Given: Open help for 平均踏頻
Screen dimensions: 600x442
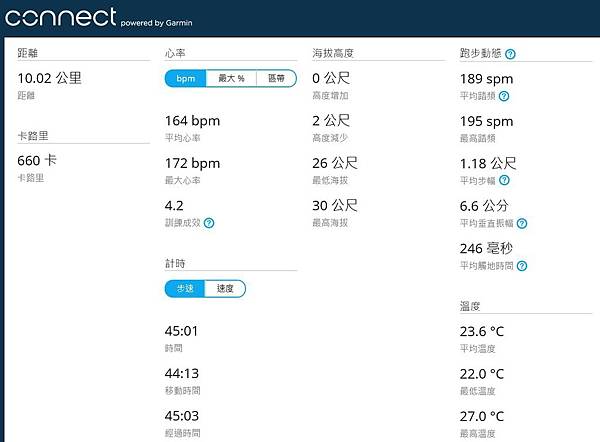Looking at the screenshot, I should [504, 96].
